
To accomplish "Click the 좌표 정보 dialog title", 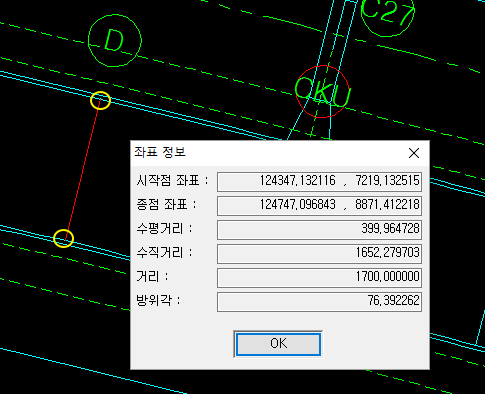I will (160, 152).
